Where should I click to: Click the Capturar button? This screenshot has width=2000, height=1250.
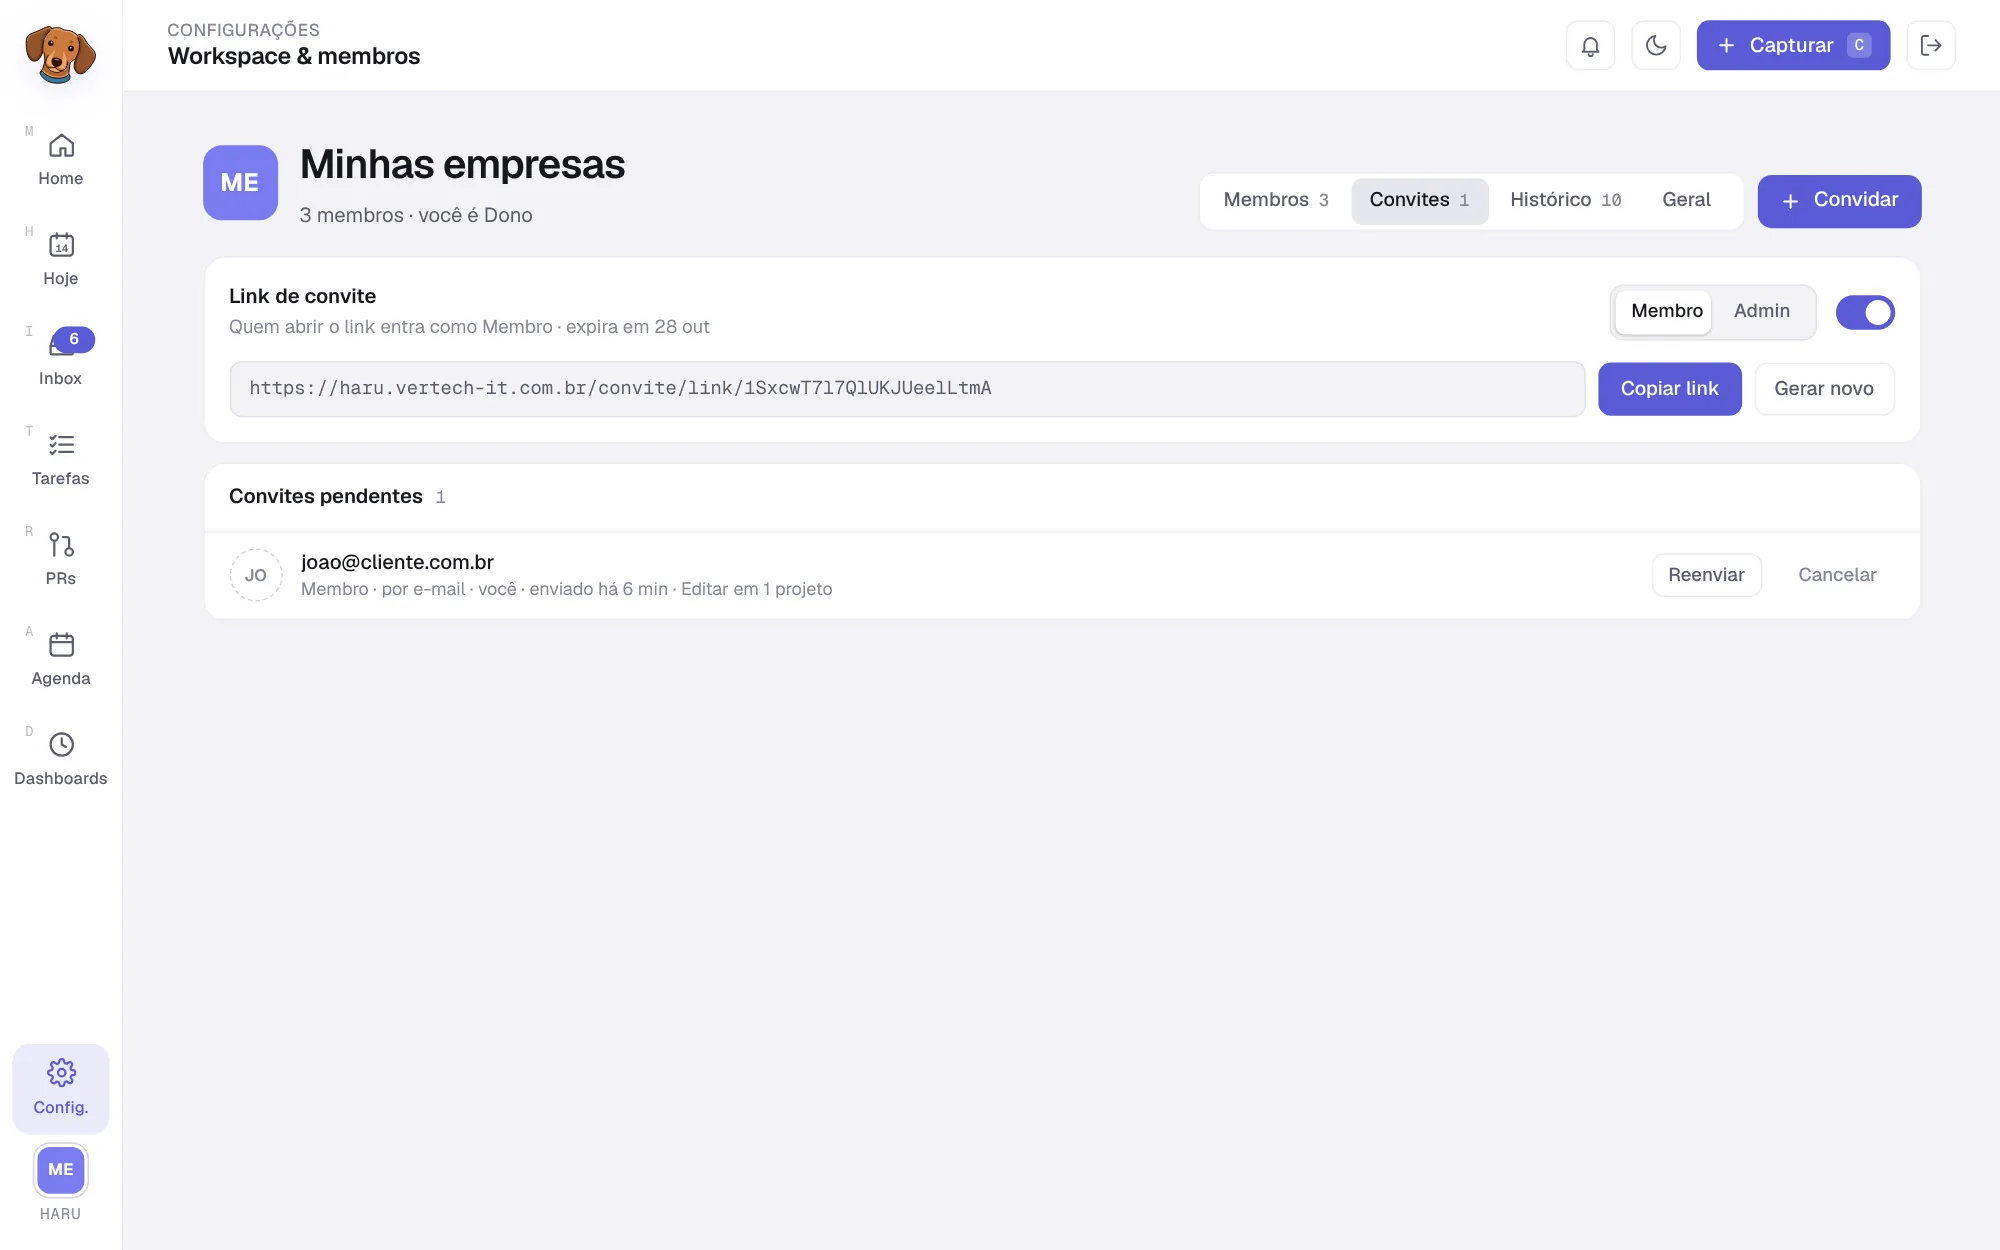coord(1793,45)
